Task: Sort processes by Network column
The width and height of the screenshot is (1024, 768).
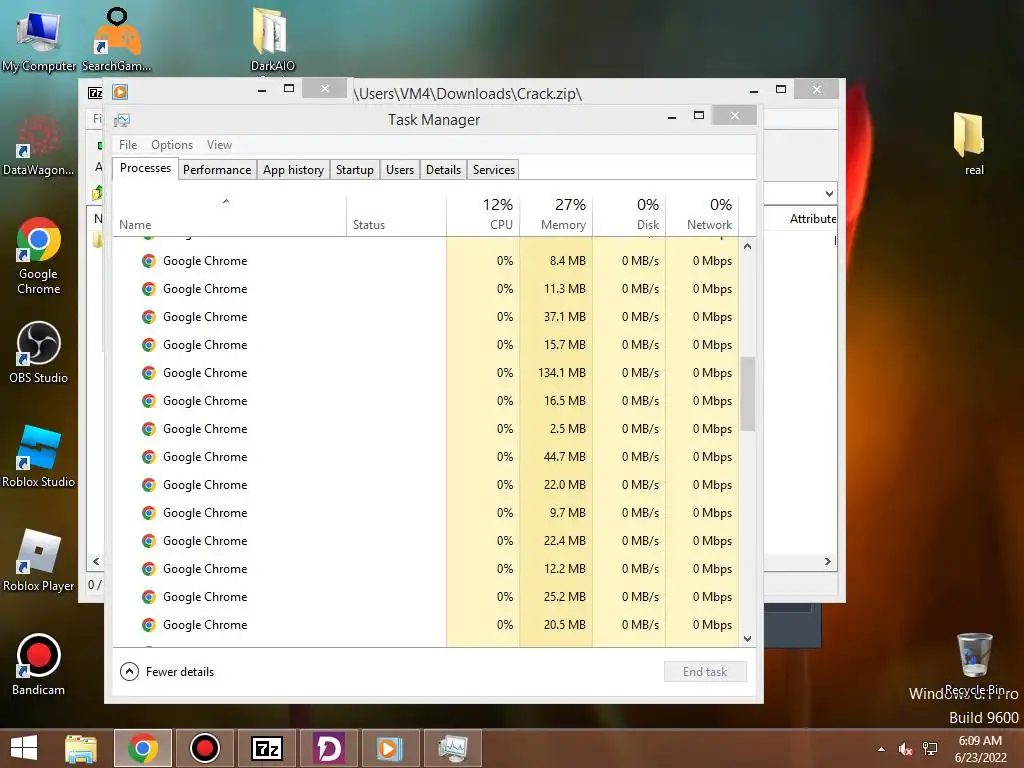Action: coord(703,216)
